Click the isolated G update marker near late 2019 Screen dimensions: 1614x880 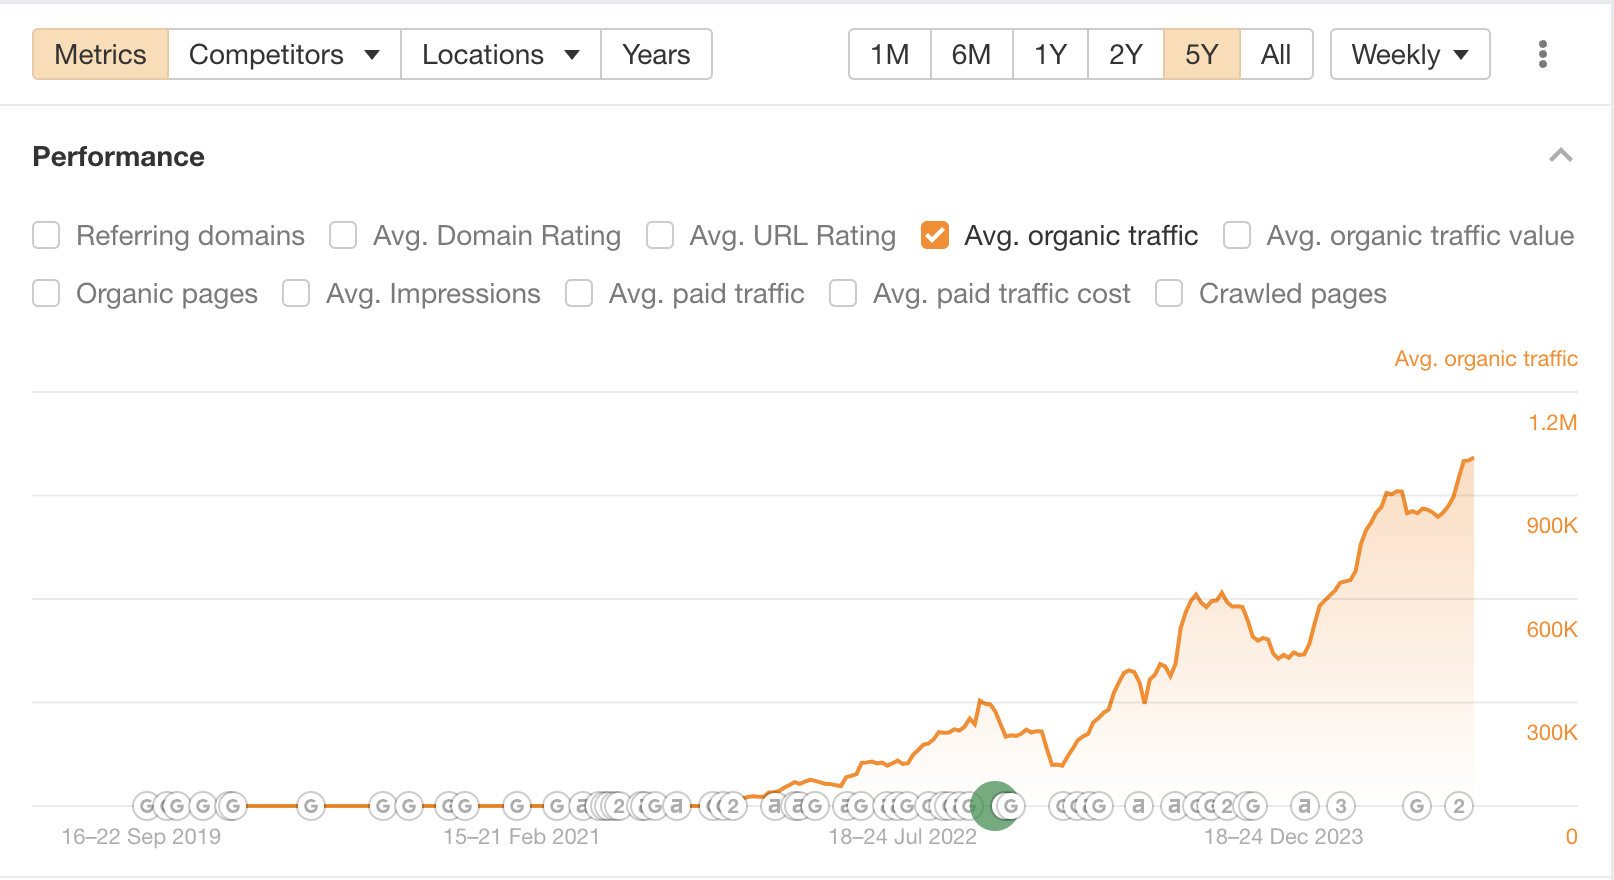[x=311, y=806]
